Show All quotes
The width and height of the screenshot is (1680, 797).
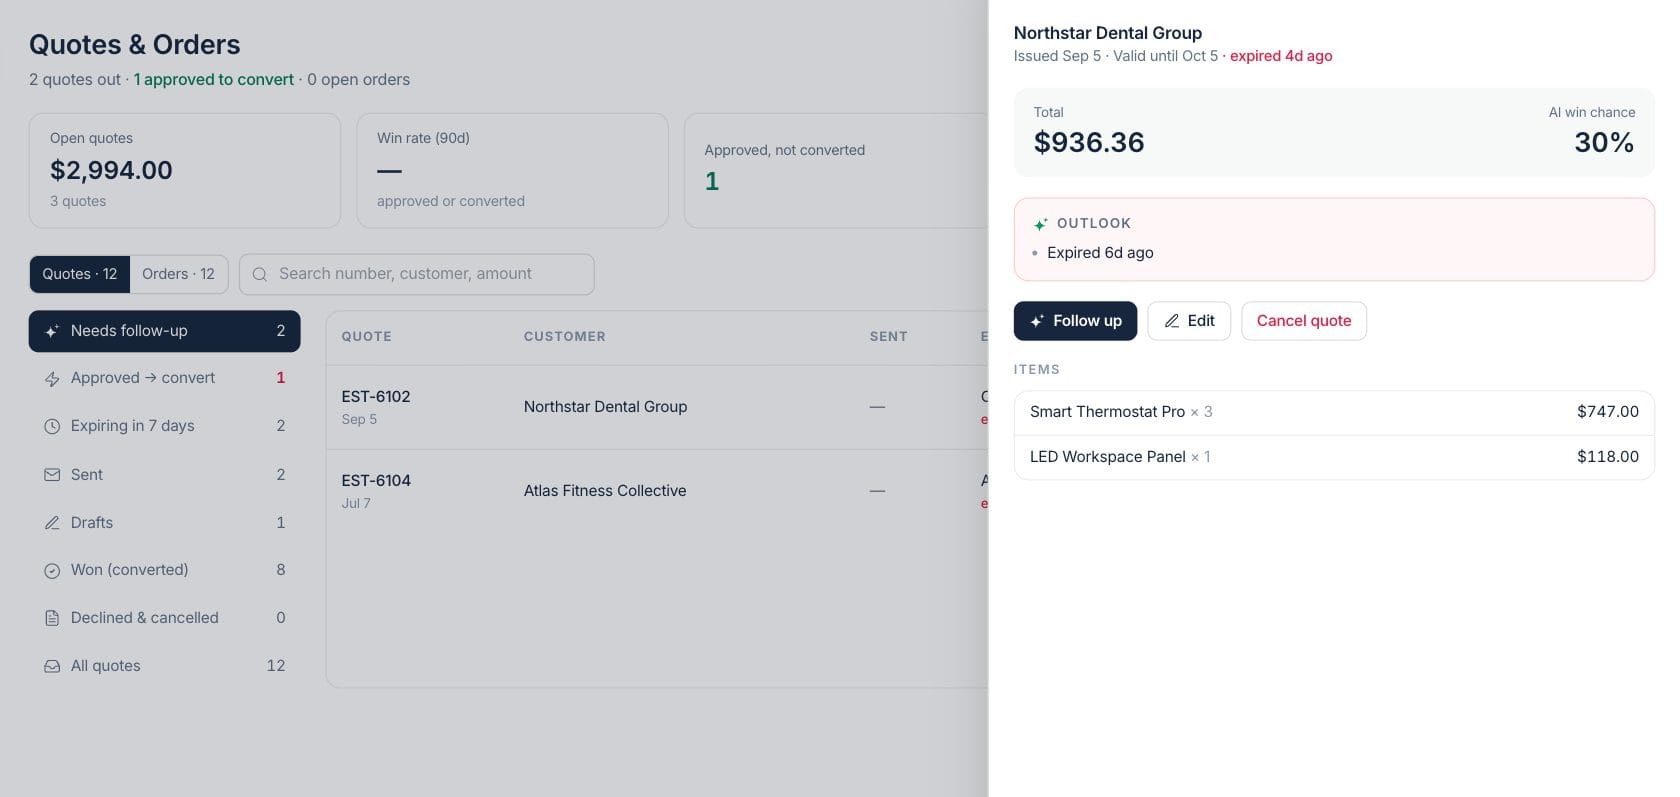pos(165,666)
